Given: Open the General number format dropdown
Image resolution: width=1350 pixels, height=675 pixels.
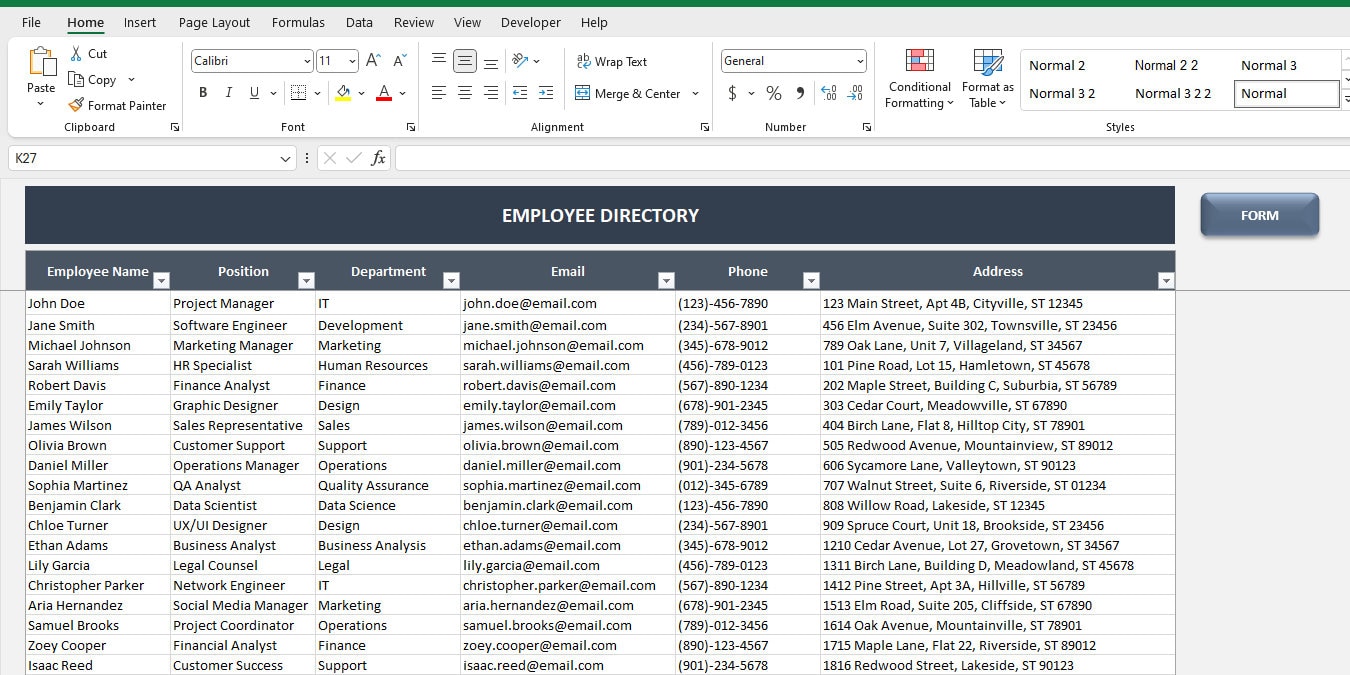Looking at the screenshot, I should tap(860, 61).
